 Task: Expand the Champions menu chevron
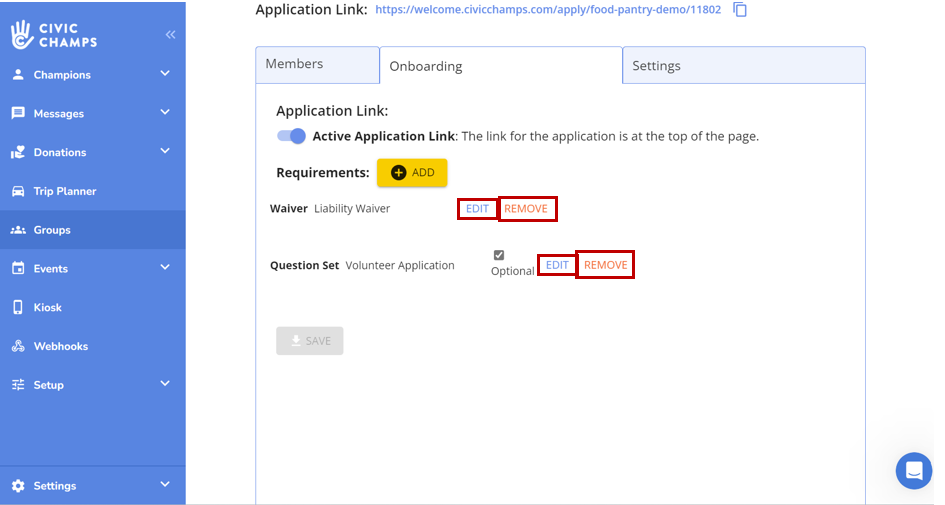(165, 74)
